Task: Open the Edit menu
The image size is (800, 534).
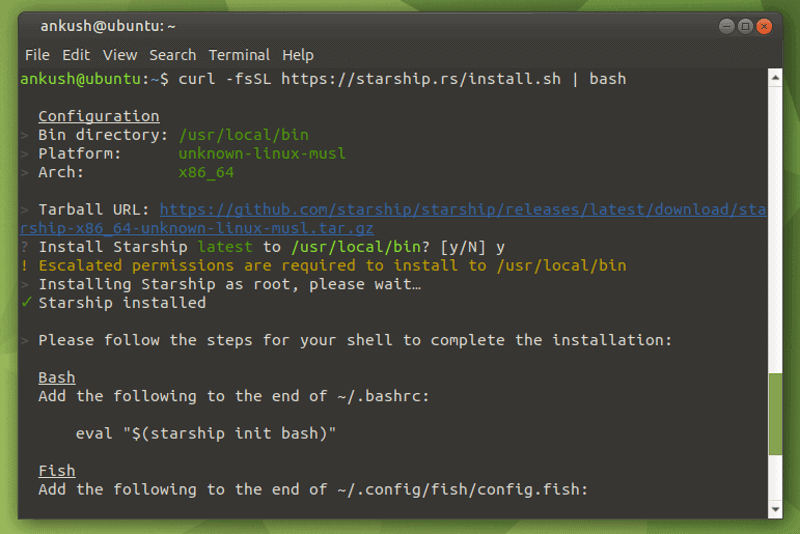Action: (76, 55)
